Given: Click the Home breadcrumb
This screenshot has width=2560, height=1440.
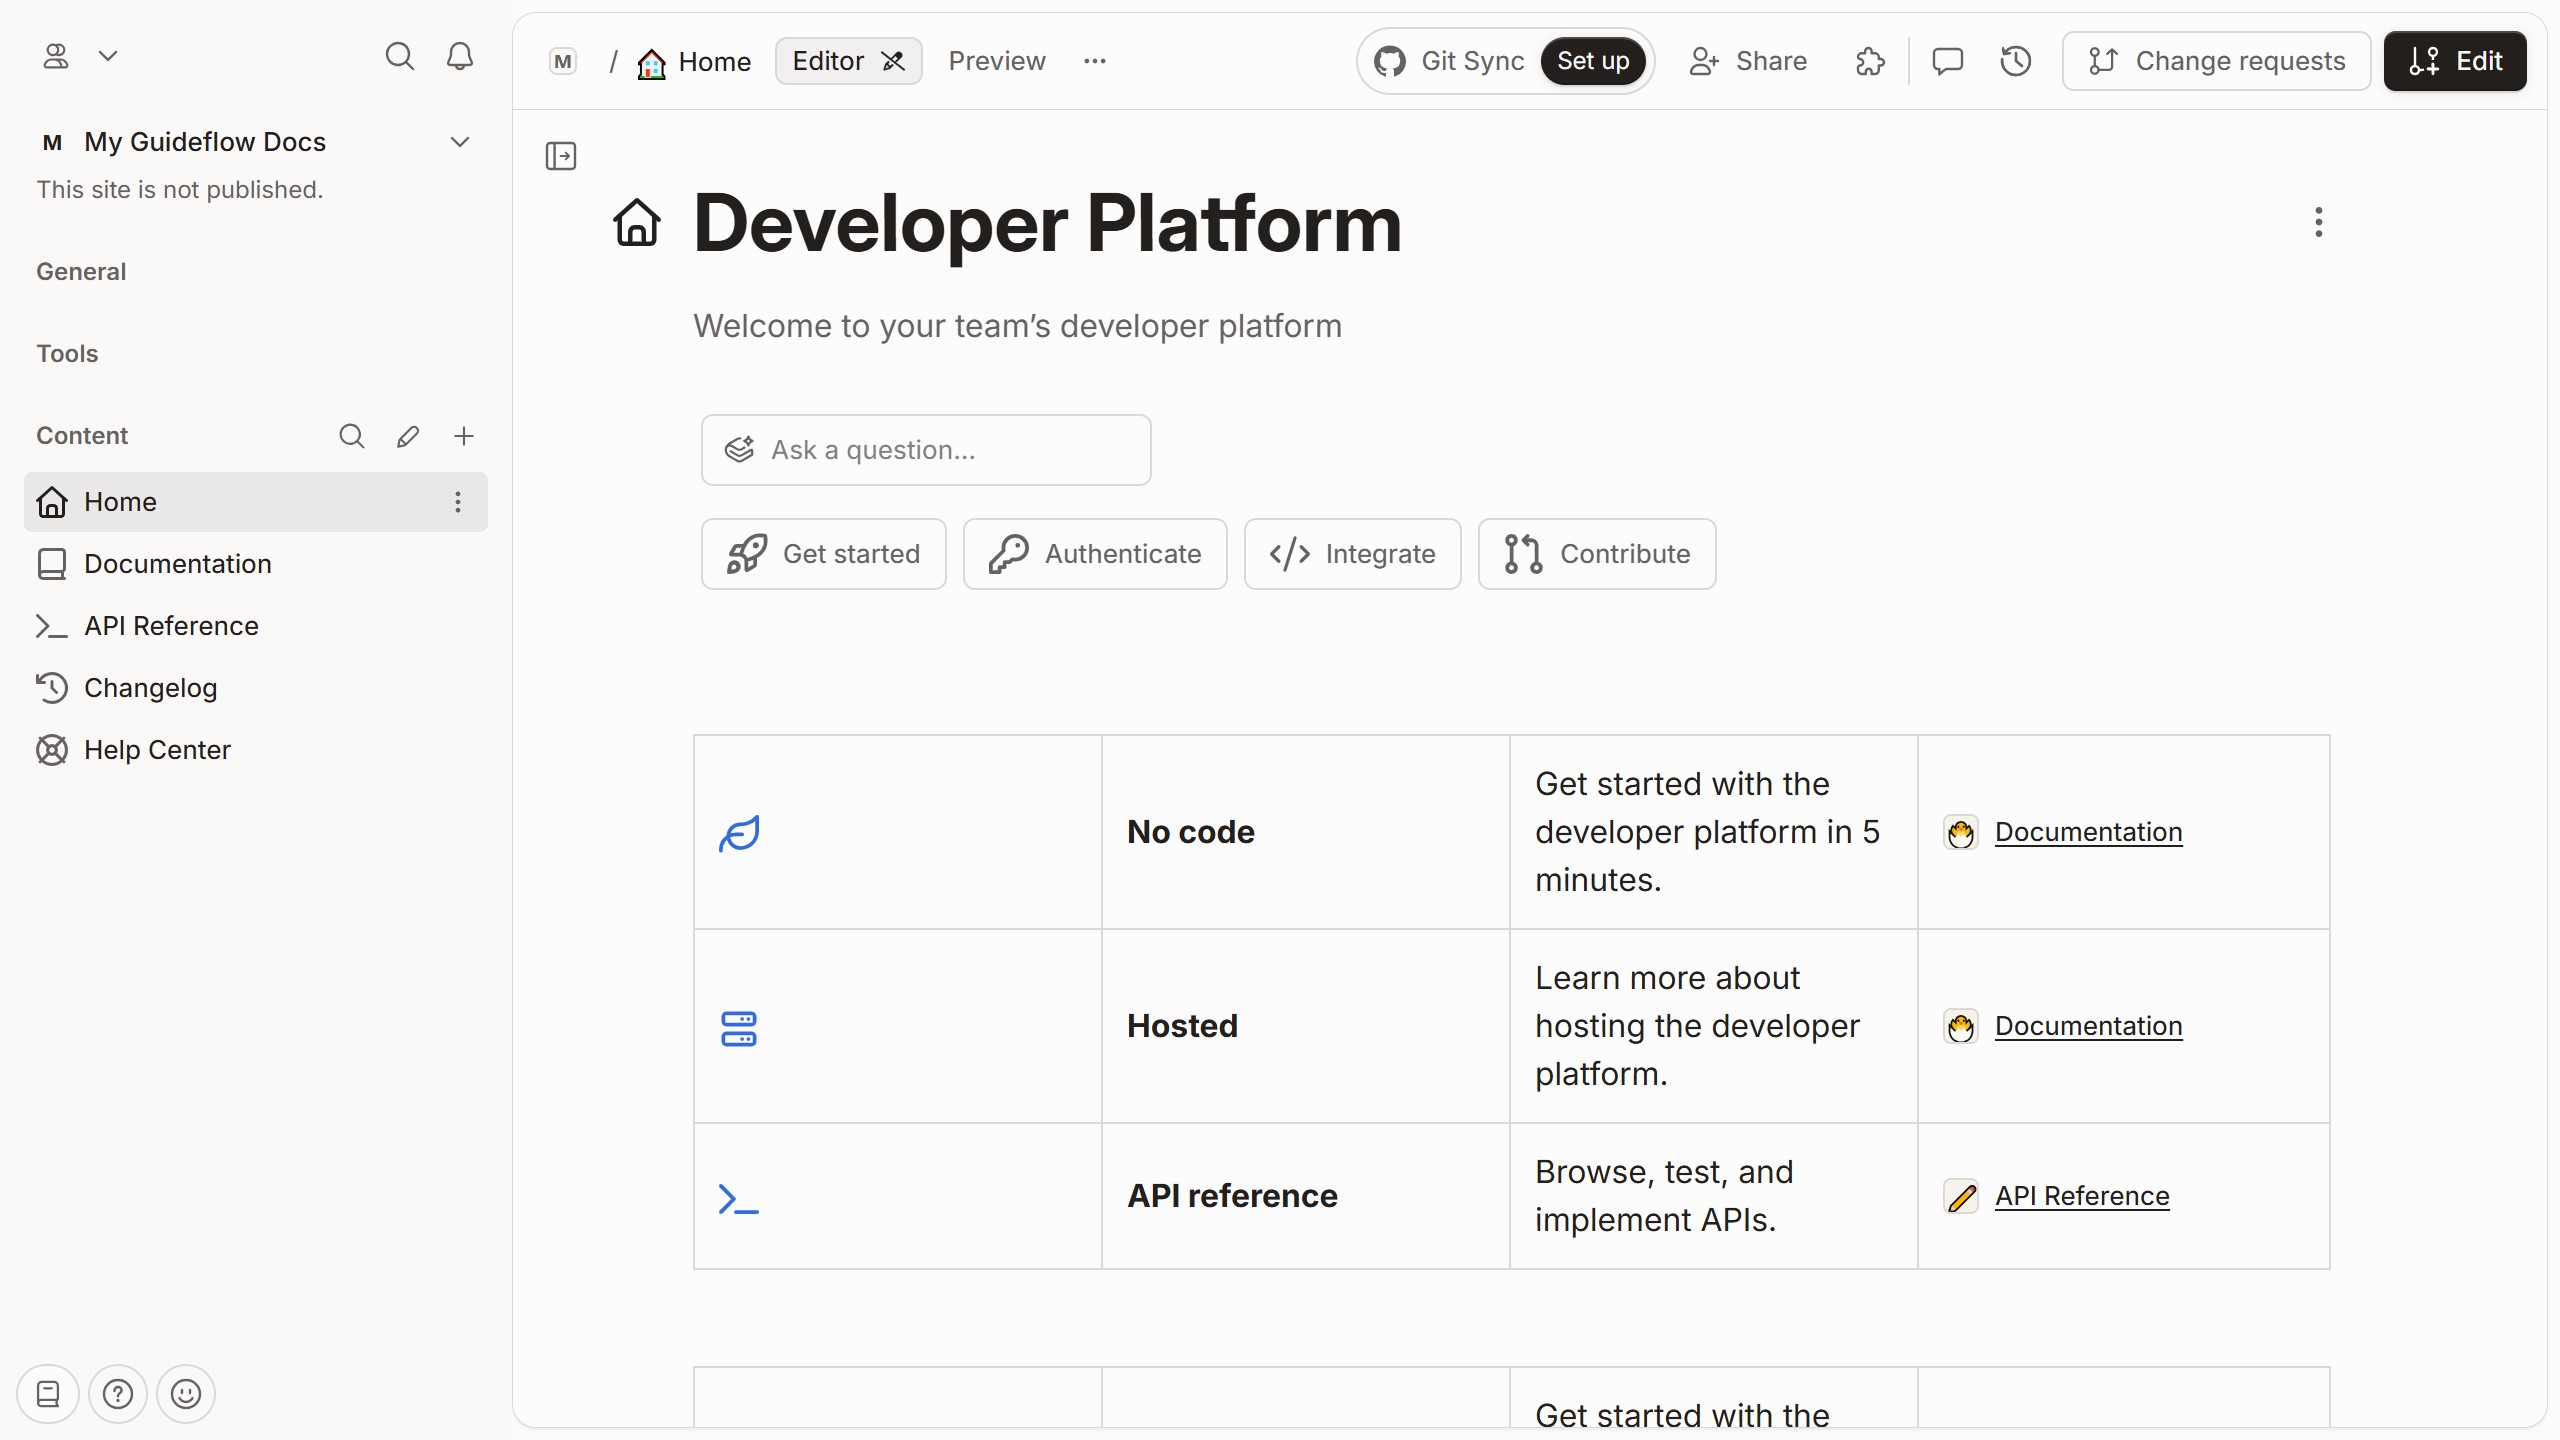Looking at the screenshot, I should click(x=695, y=62).
